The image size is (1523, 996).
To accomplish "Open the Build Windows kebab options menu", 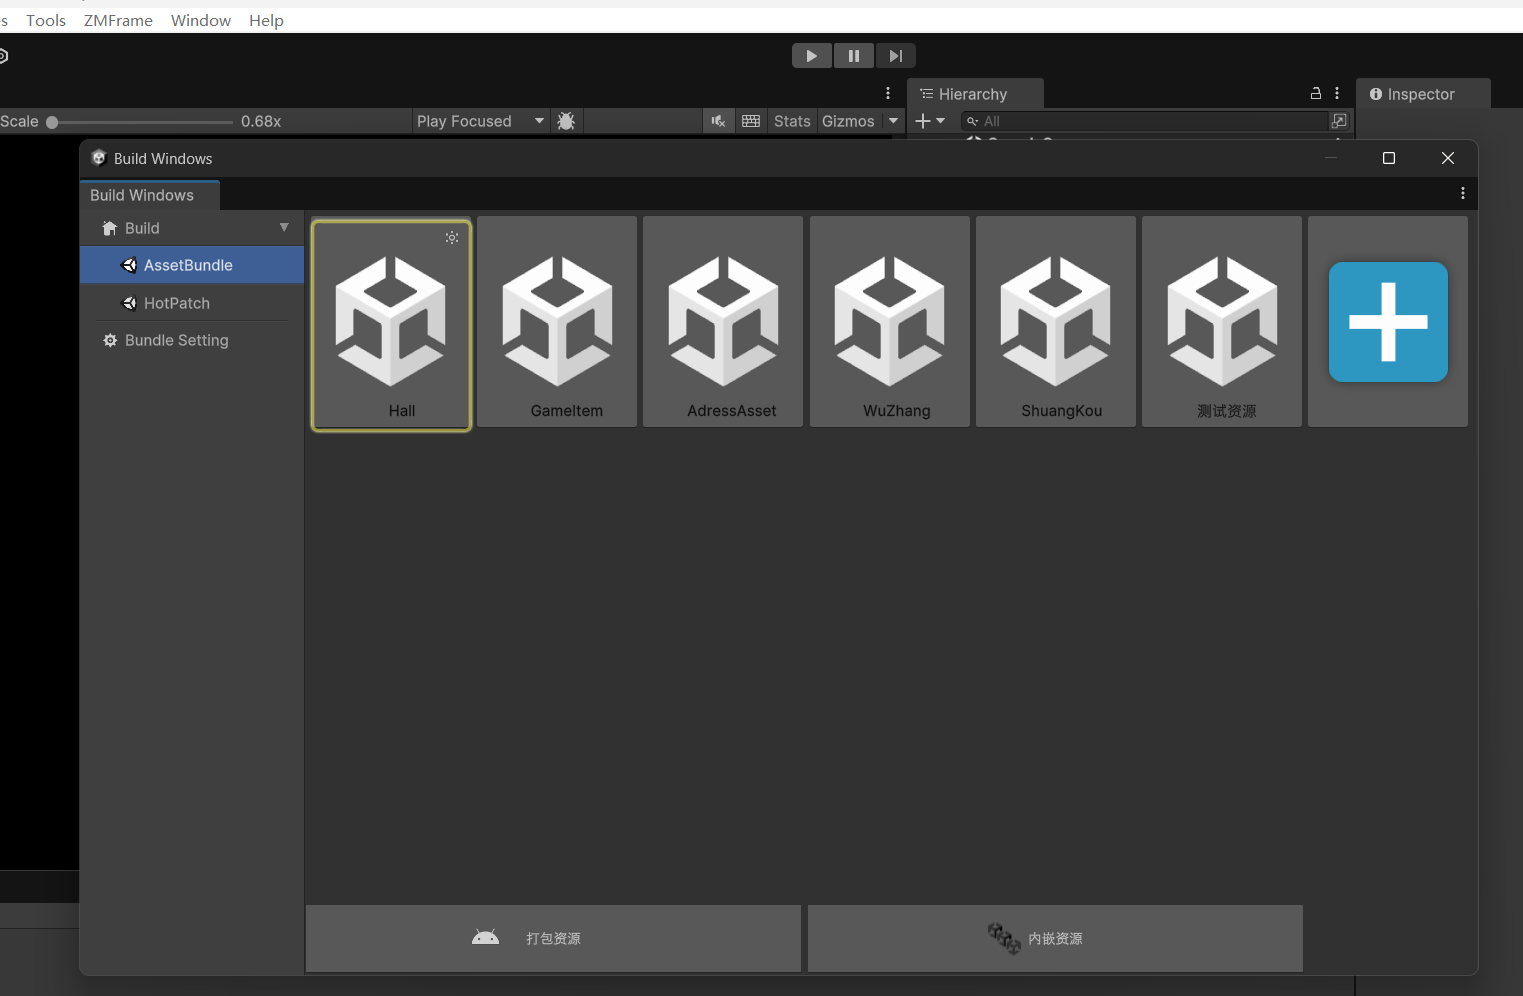I will point(1462,193).
